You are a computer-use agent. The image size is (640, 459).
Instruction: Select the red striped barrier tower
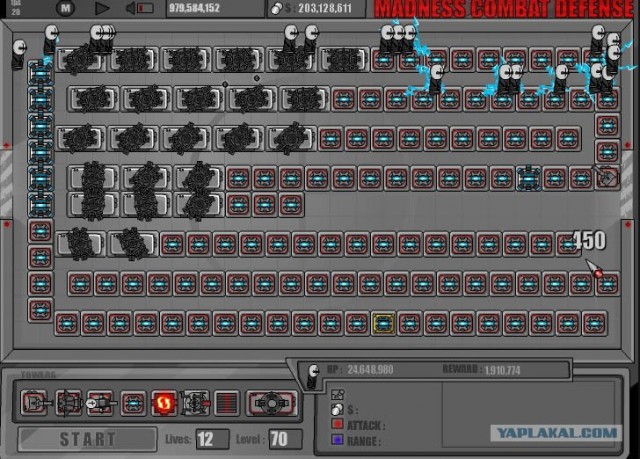tap(227, 403)
